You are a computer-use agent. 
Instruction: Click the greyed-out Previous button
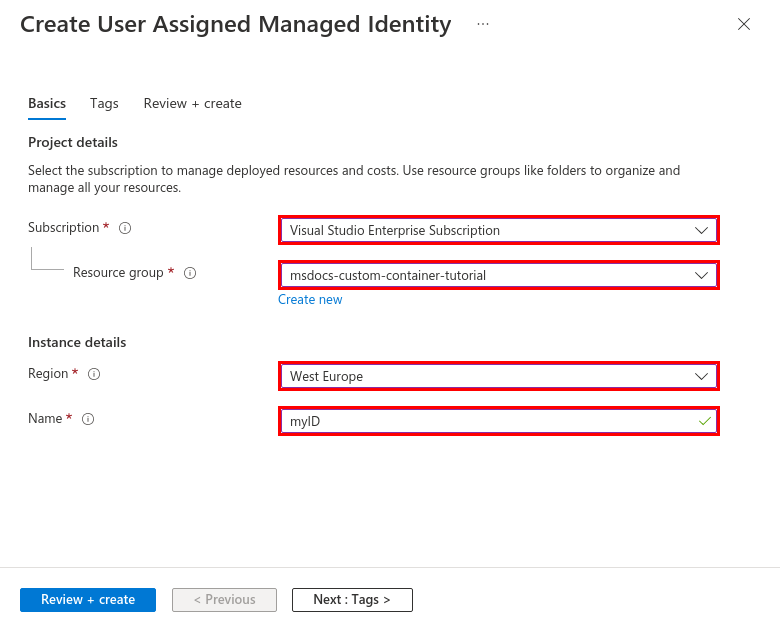point(224,600)
